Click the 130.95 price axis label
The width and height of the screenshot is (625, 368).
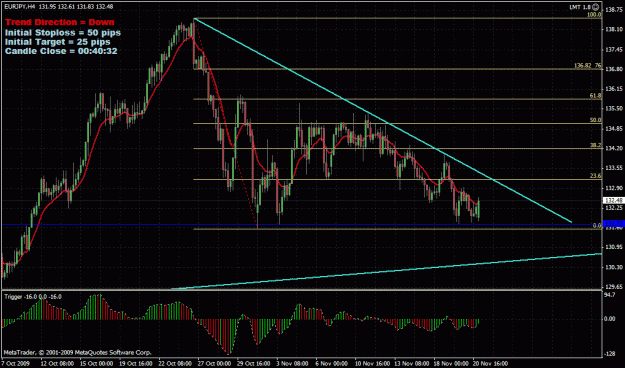tap(614, 247)
